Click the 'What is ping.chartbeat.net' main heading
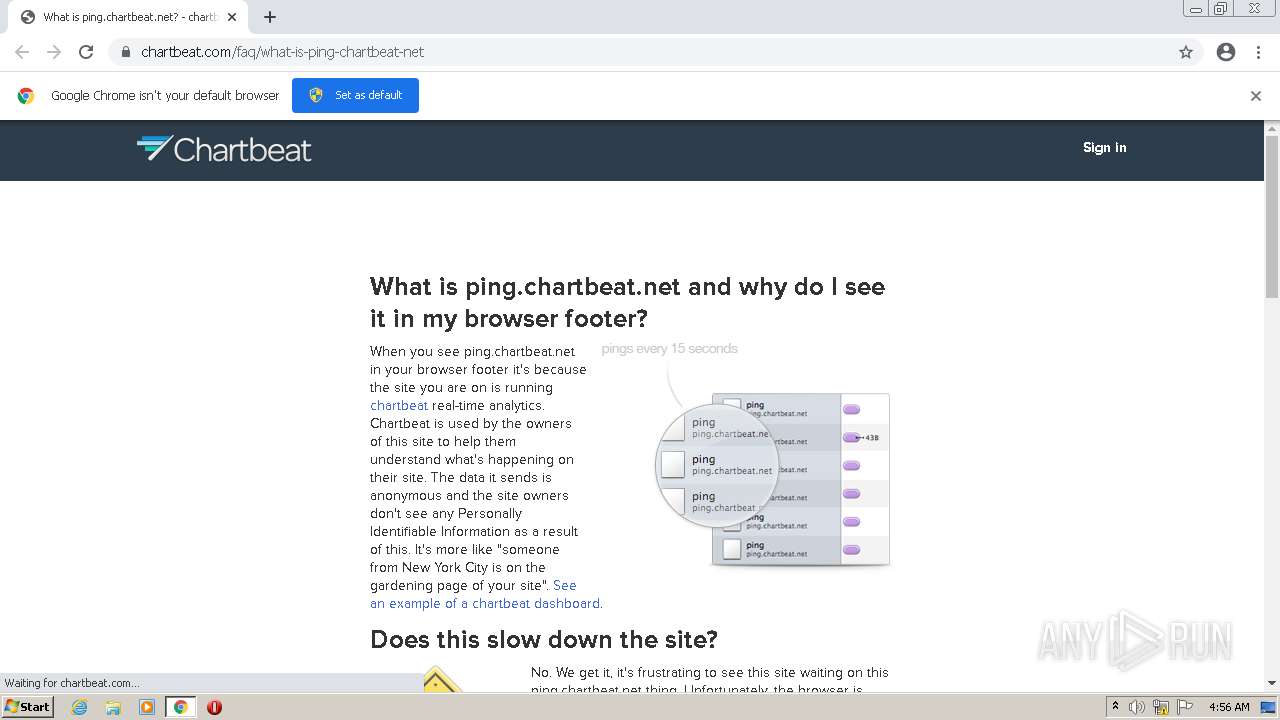The width and height of the screenshot is (1280, 720). 627,302
